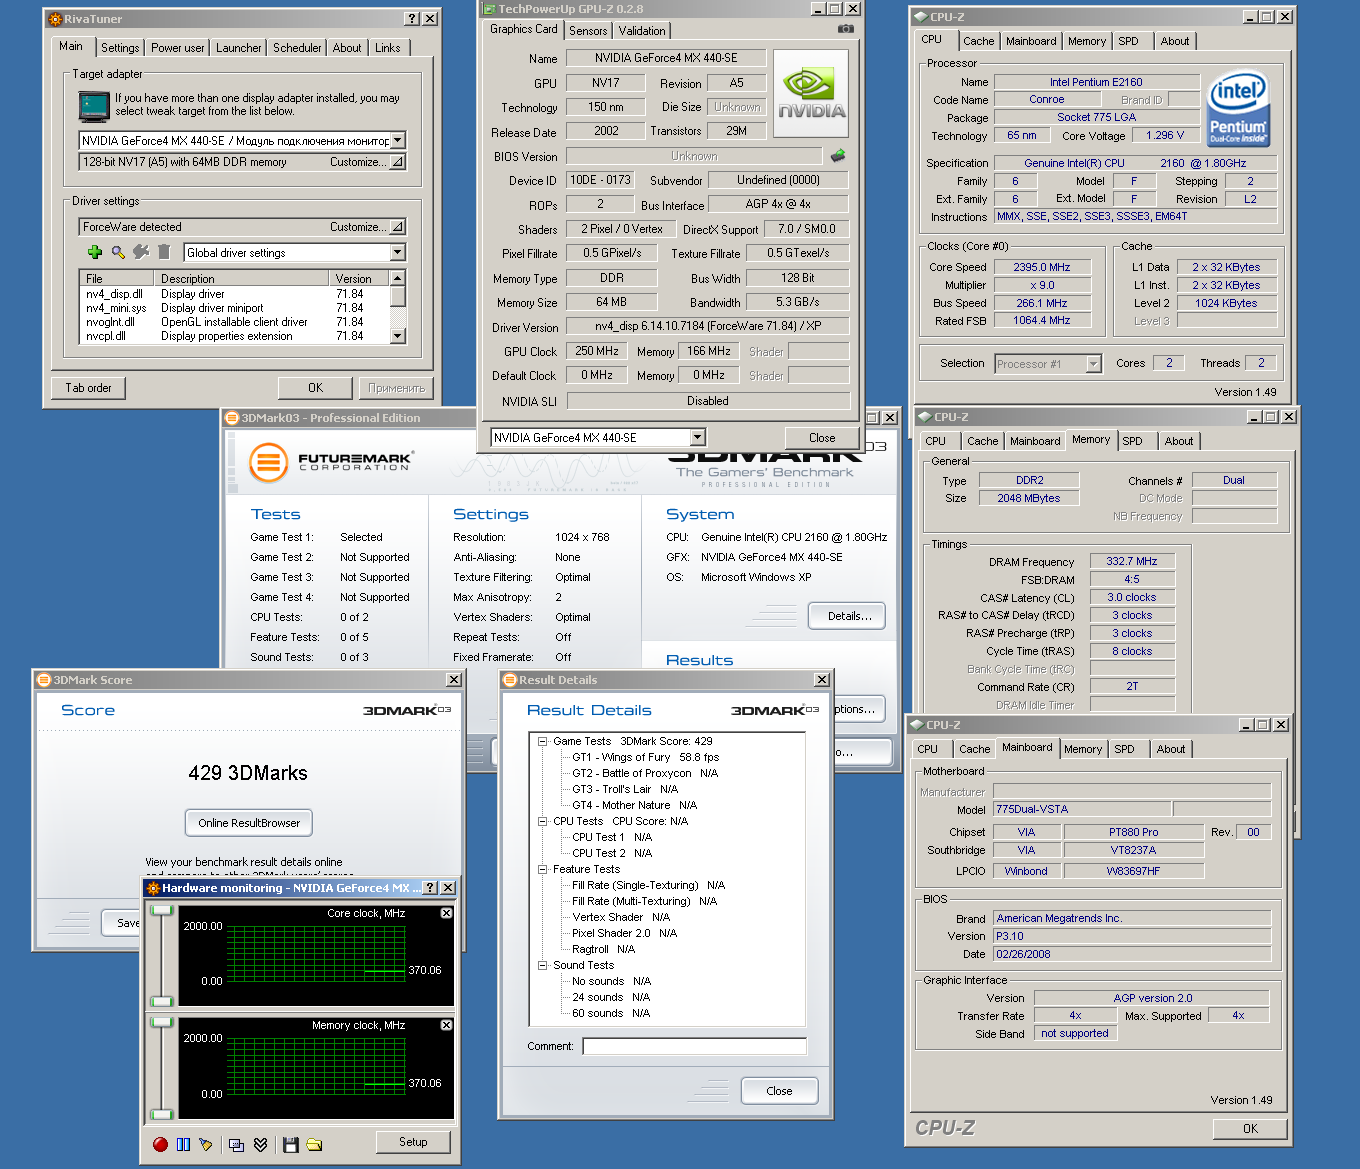This screenshot has height=1169, width=1360.
Task: Click the double down chevron icon in Hardware monitoring
Action: click(260, 1144)
